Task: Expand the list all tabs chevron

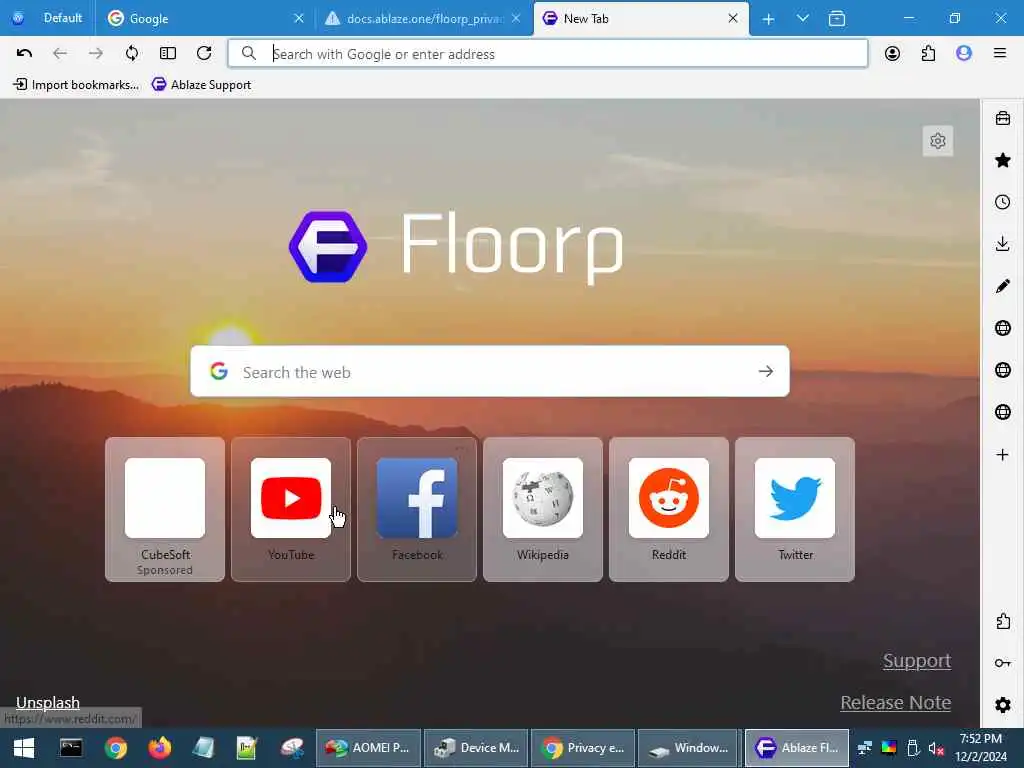Action: [803, 18]
